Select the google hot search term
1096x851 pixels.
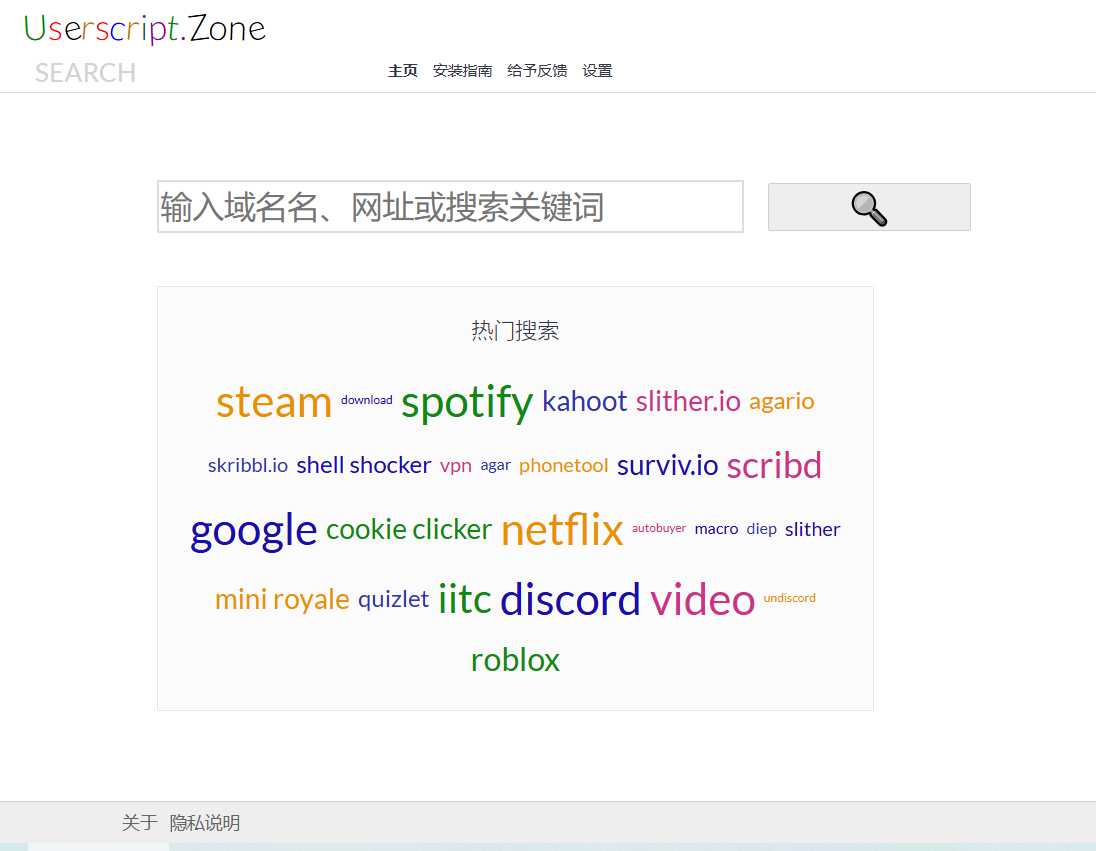(253, 530)
